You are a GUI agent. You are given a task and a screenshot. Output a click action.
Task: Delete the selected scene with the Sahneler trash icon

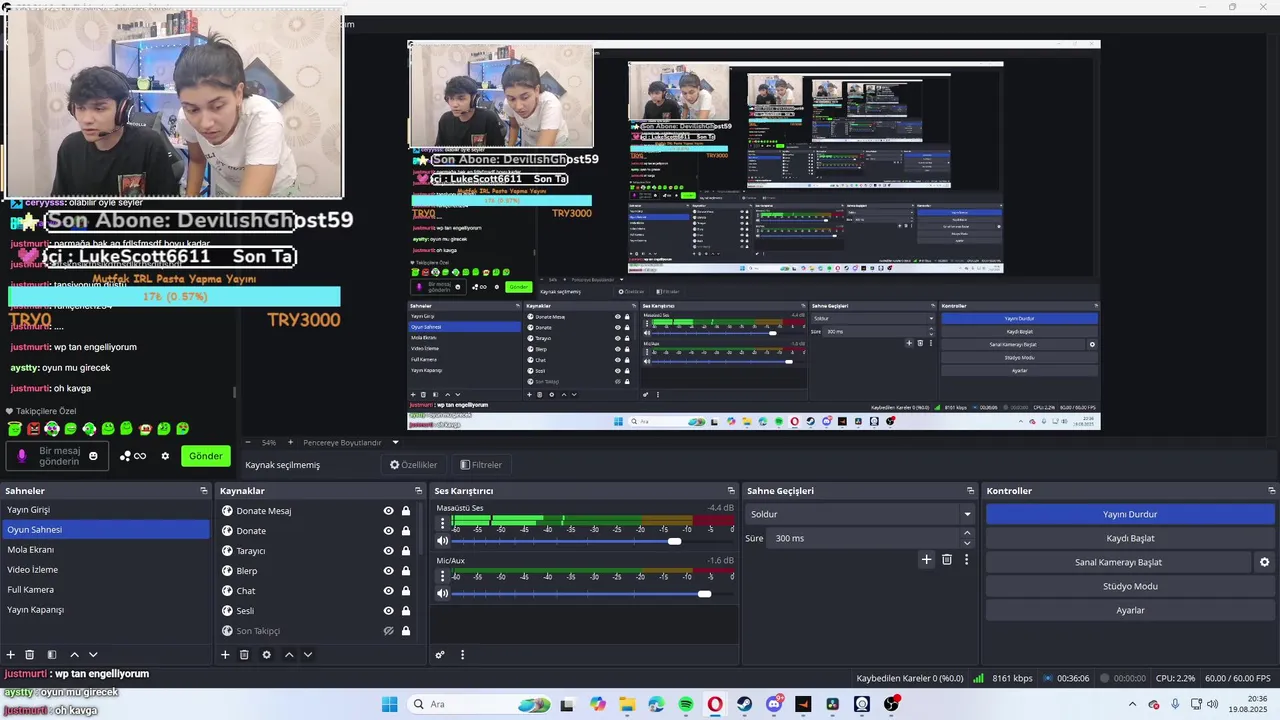point(30,655)
